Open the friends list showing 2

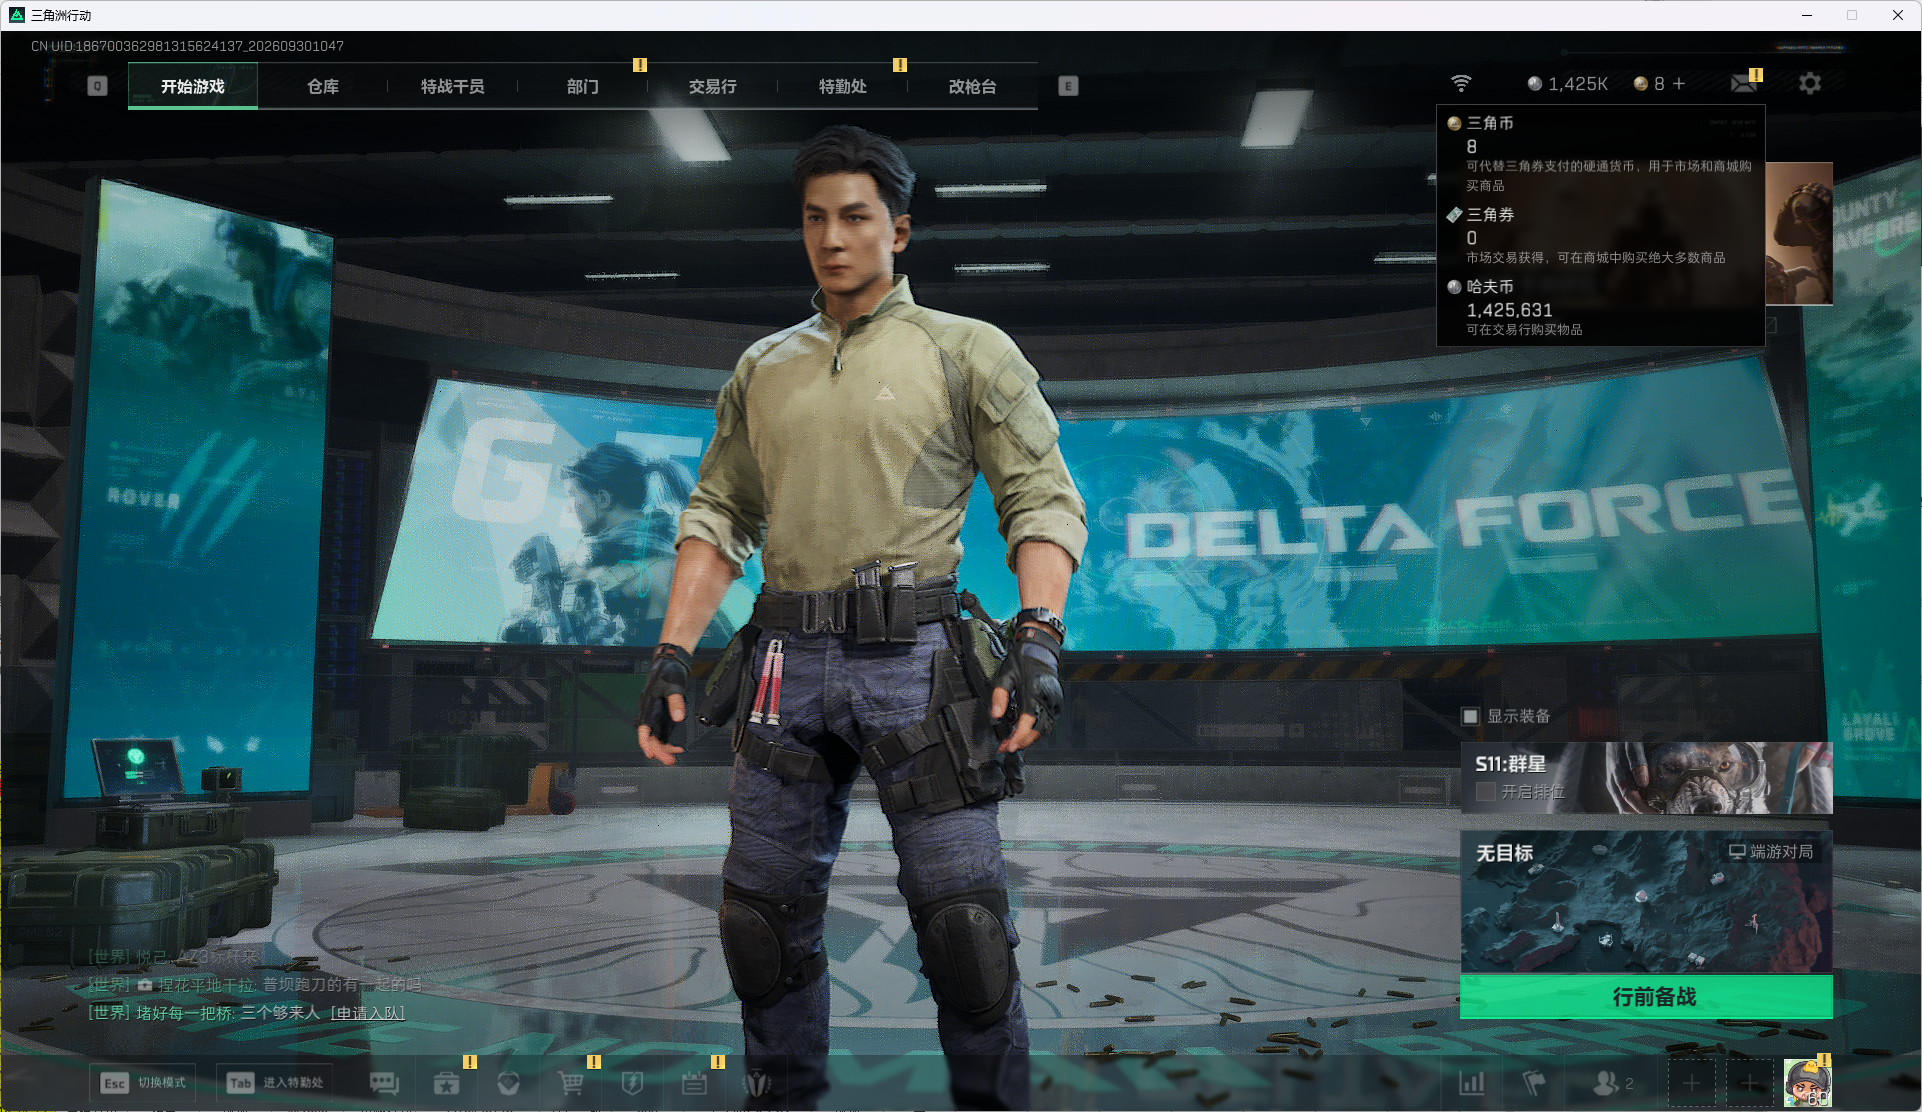(1612, 1083)
